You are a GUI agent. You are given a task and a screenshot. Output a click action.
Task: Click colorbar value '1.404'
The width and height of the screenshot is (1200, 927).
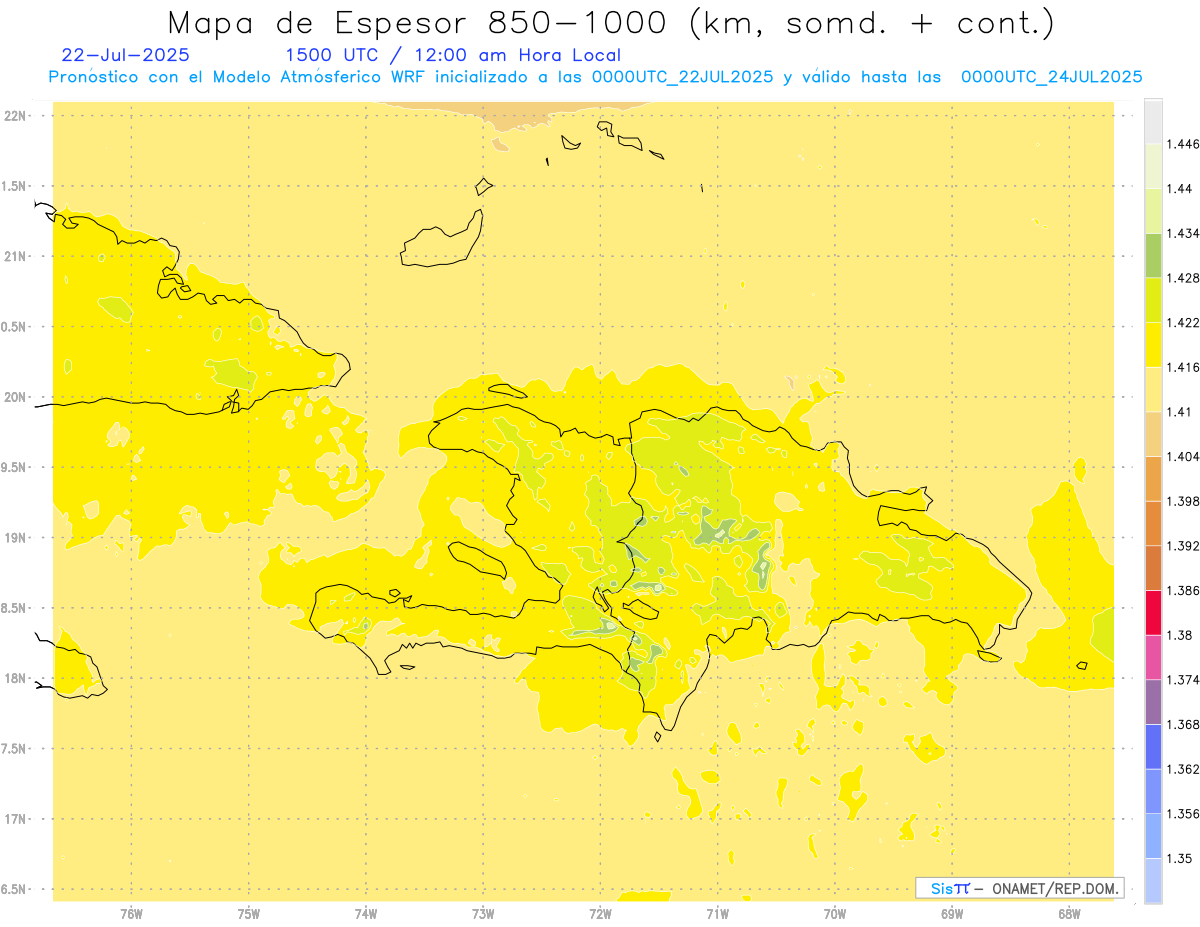(1183, 456)
